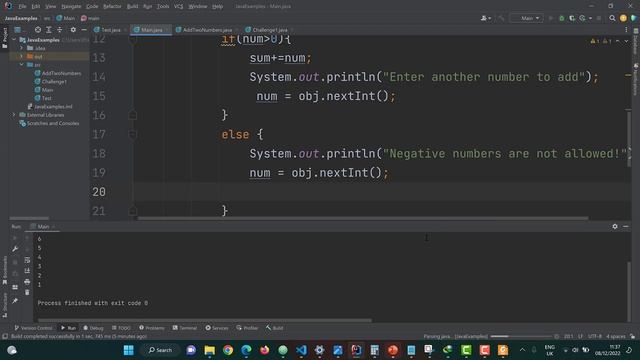Open dropdown arrow beside profiler icon

pos(590,18)
